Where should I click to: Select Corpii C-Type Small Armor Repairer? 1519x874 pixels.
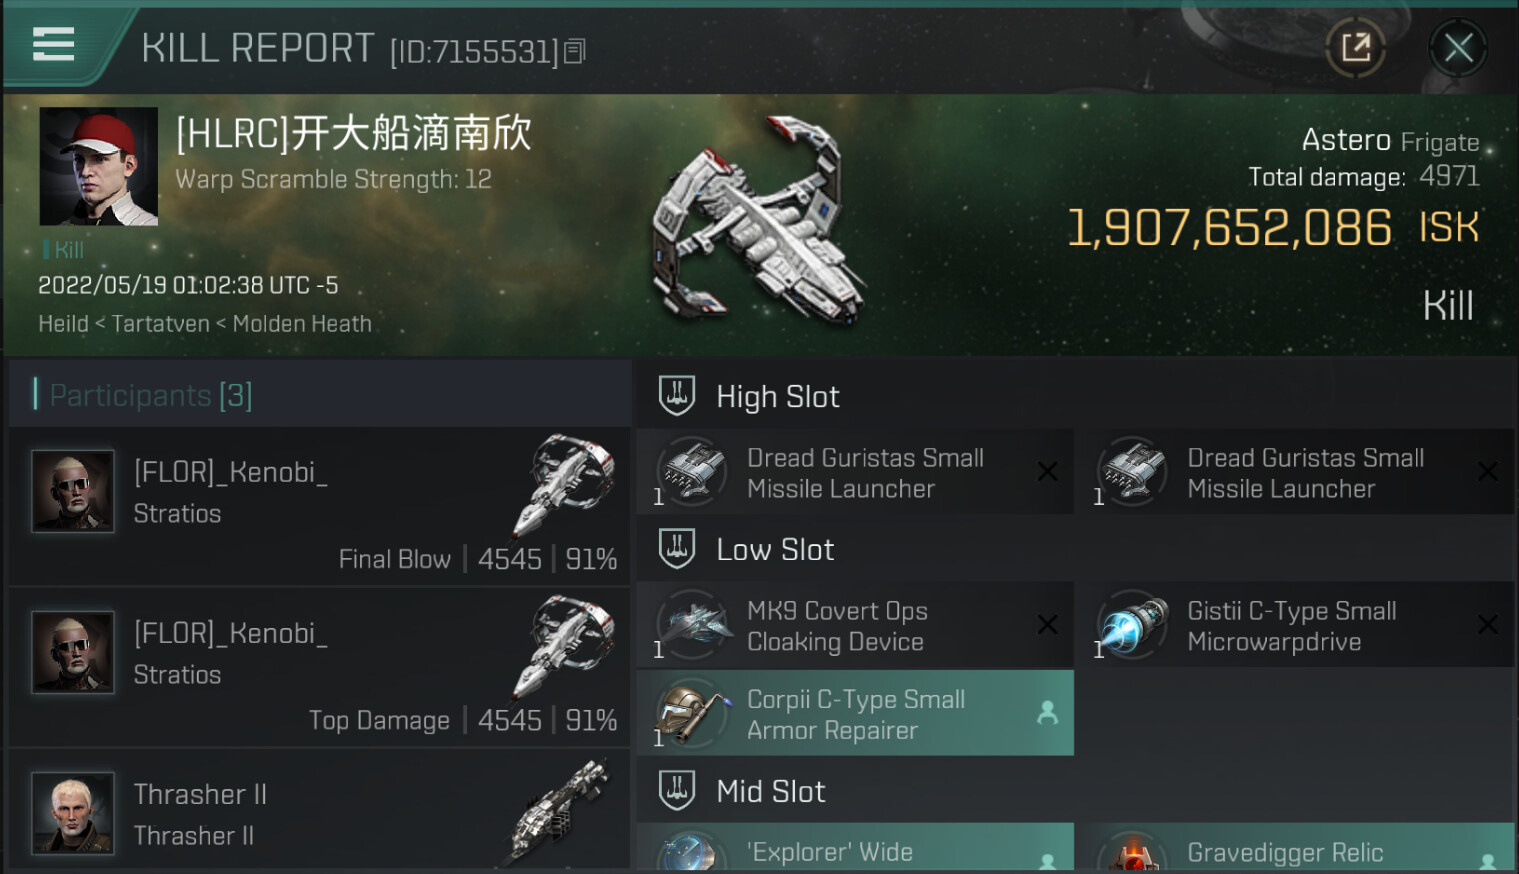[x=855, y=713]
